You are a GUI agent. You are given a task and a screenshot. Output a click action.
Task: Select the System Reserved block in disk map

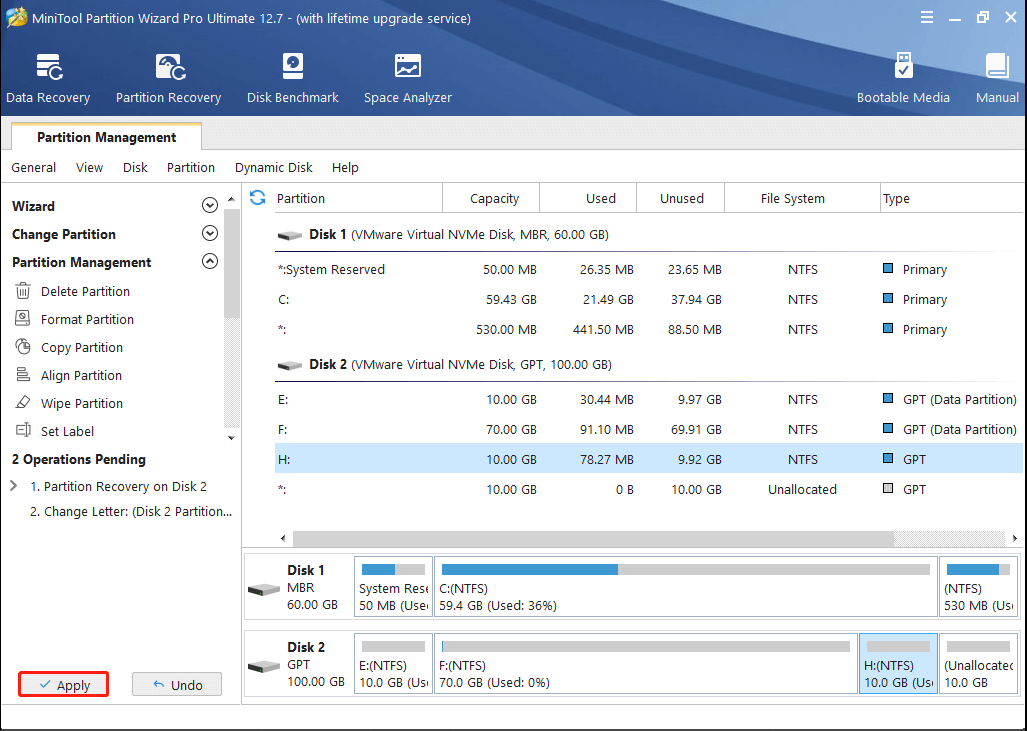click(x=393, y=586)
